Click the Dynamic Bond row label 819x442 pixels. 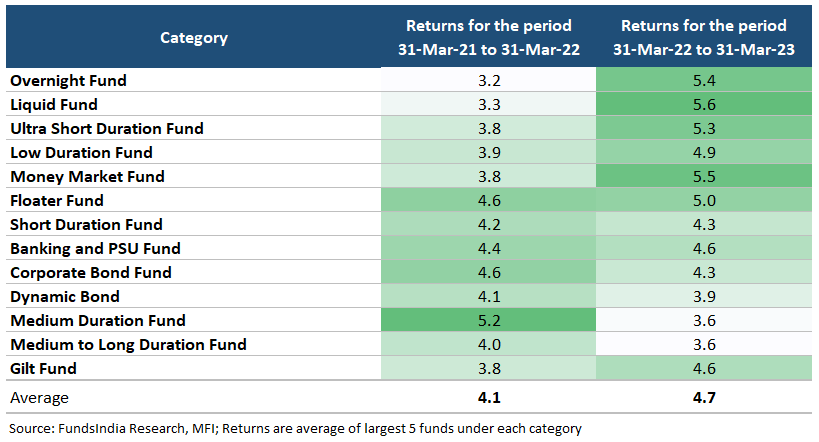pos(64,296)
